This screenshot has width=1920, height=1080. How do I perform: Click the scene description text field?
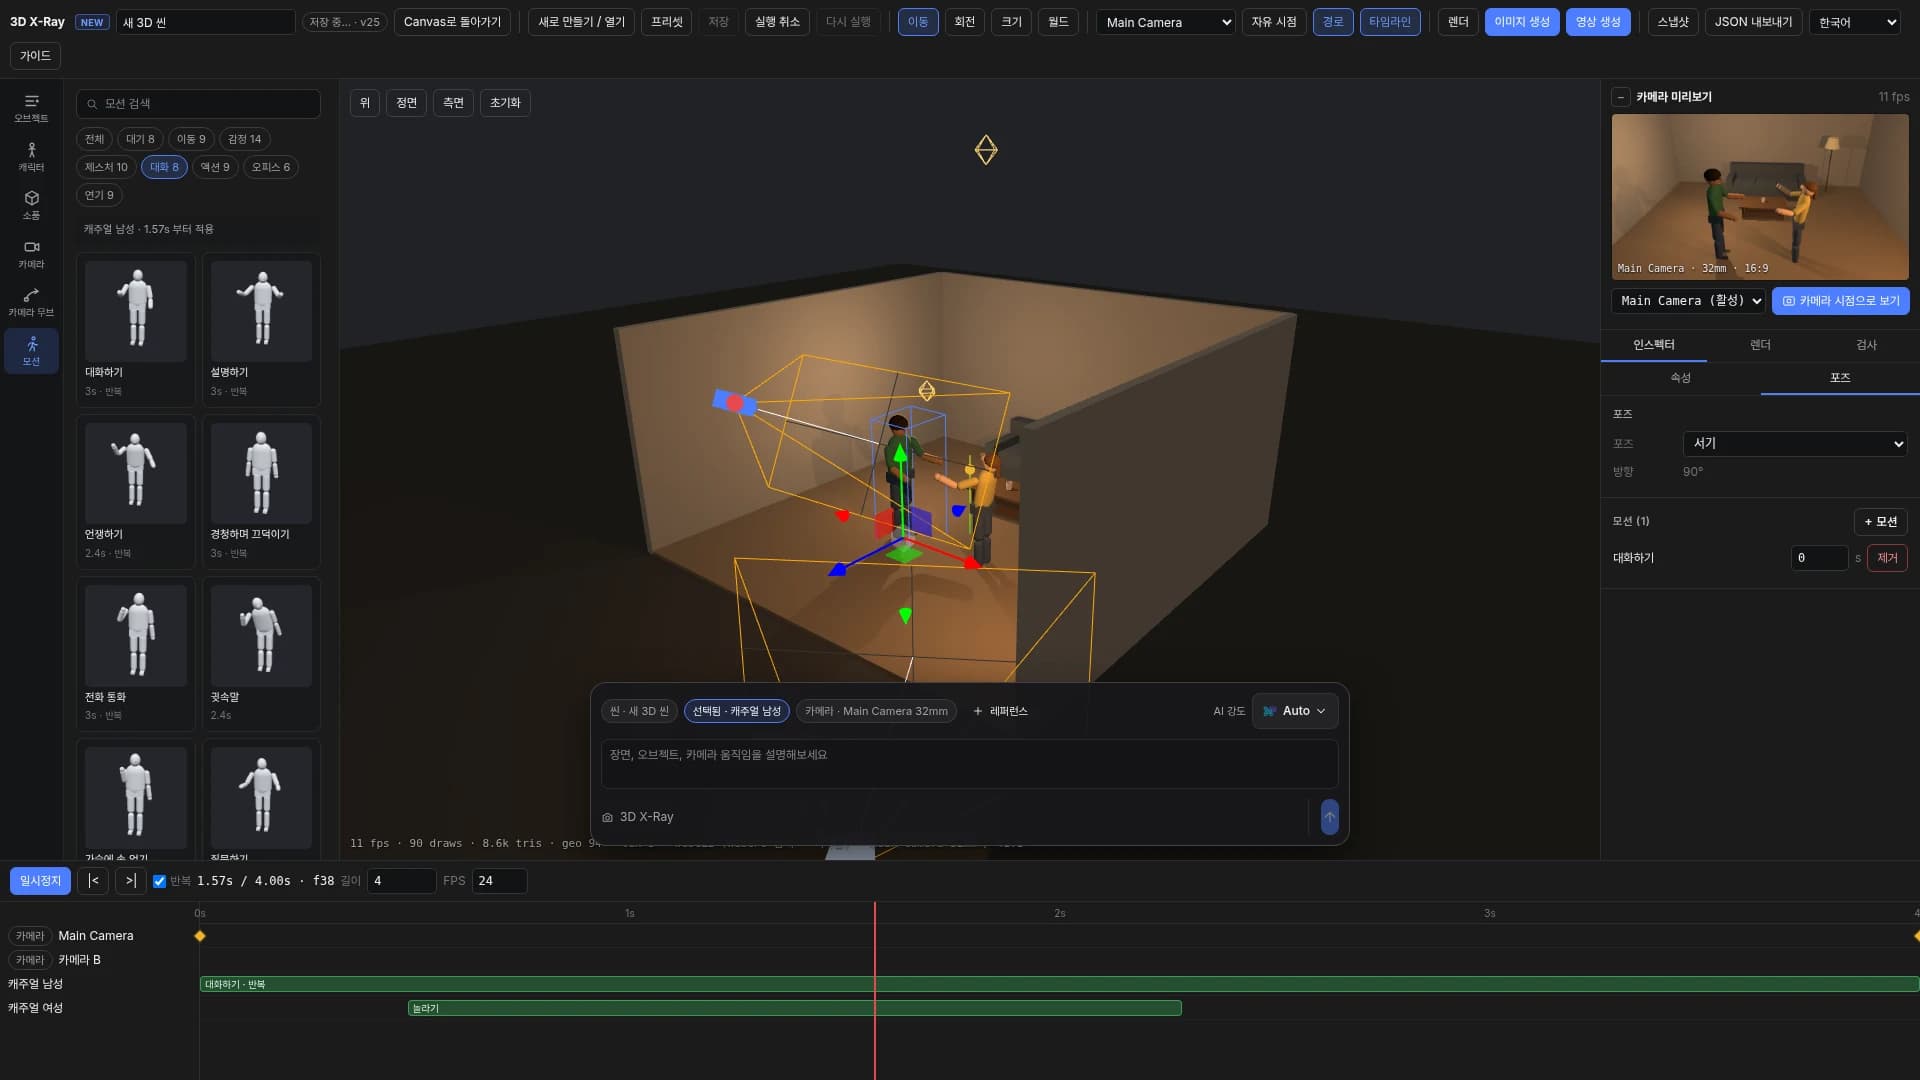tap(969, 765)
